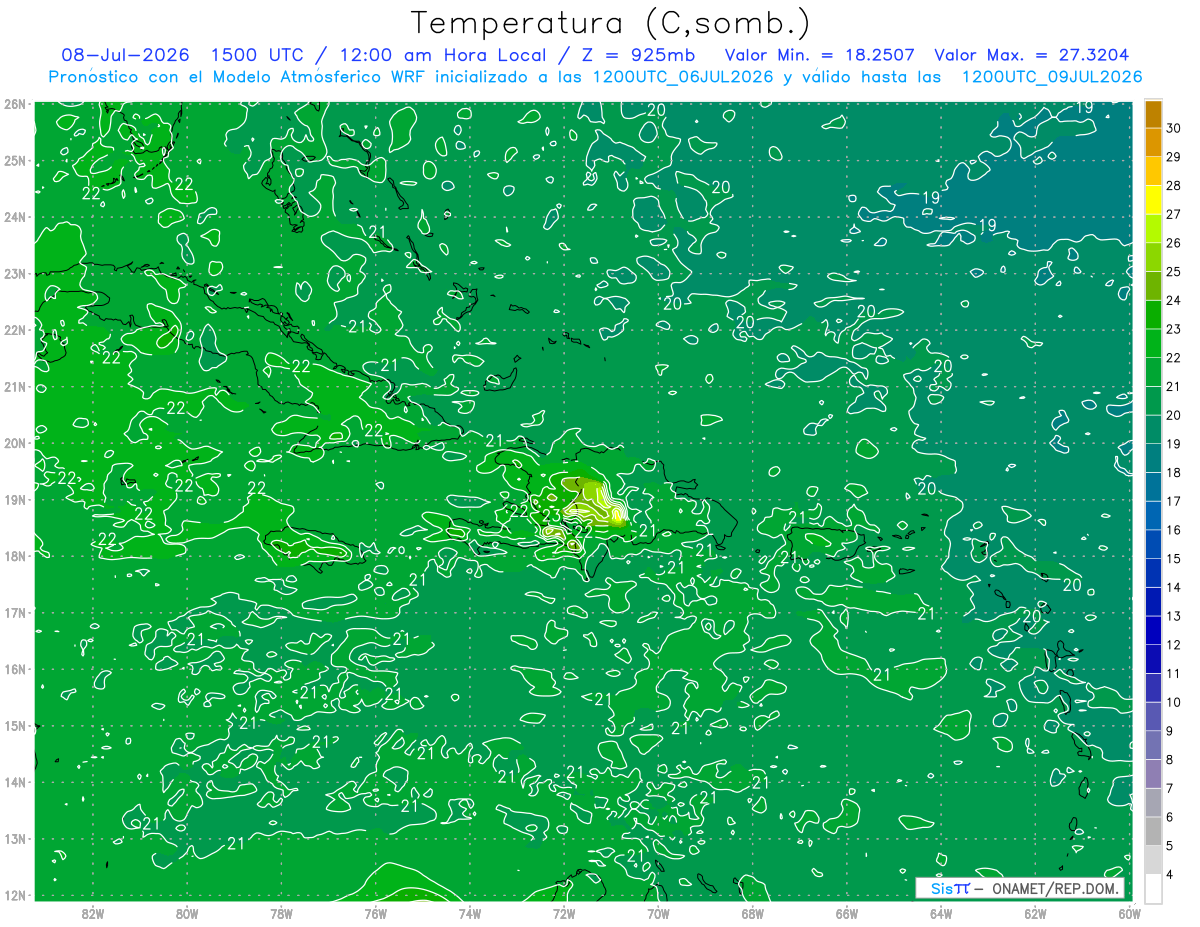Click latitude axis label '23N'
Screen dimensions: 1200x927
[x=14, y=273]
